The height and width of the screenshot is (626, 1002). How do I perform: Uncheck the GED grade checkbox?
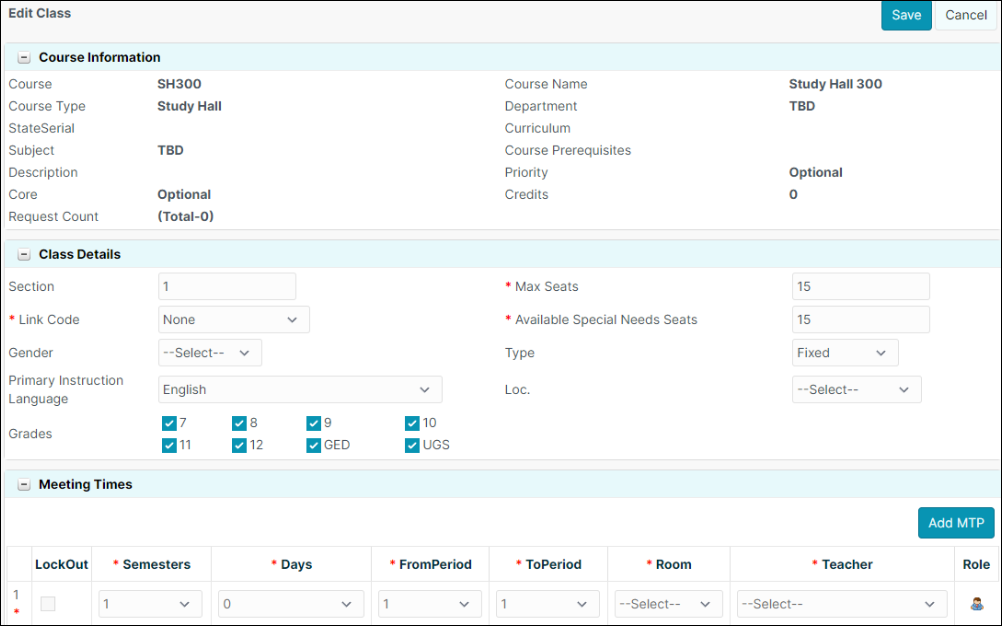pyautogui.click(x=313, y=445)
